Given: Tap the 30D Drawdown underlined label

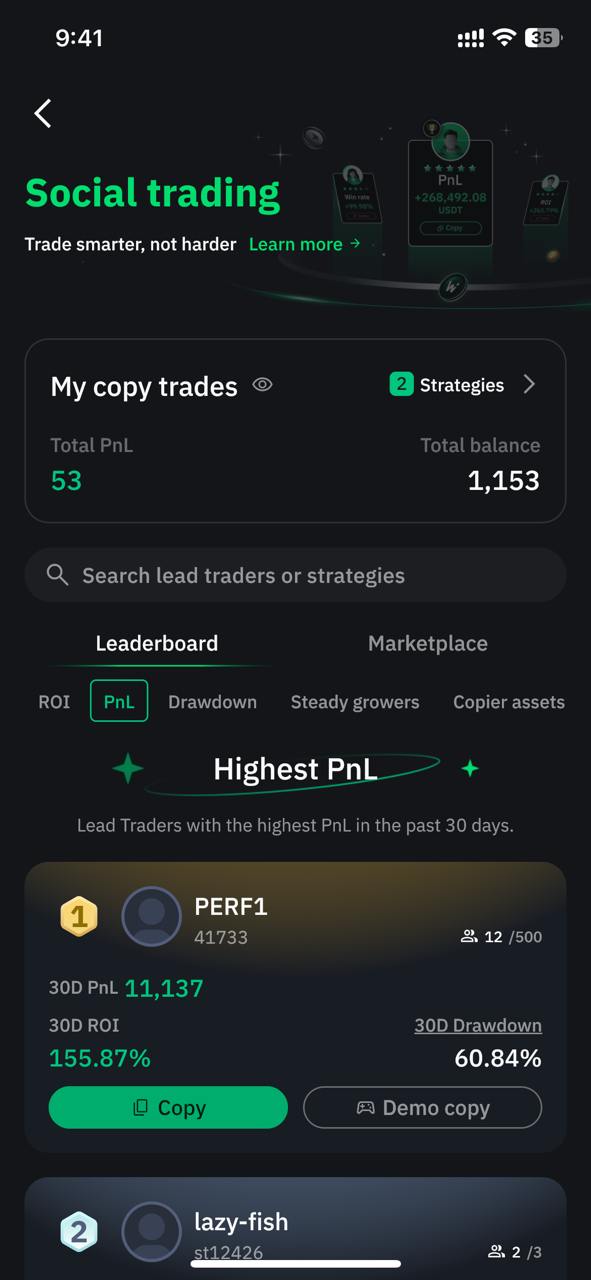Looking at the screenshot, I should 478,1026.
